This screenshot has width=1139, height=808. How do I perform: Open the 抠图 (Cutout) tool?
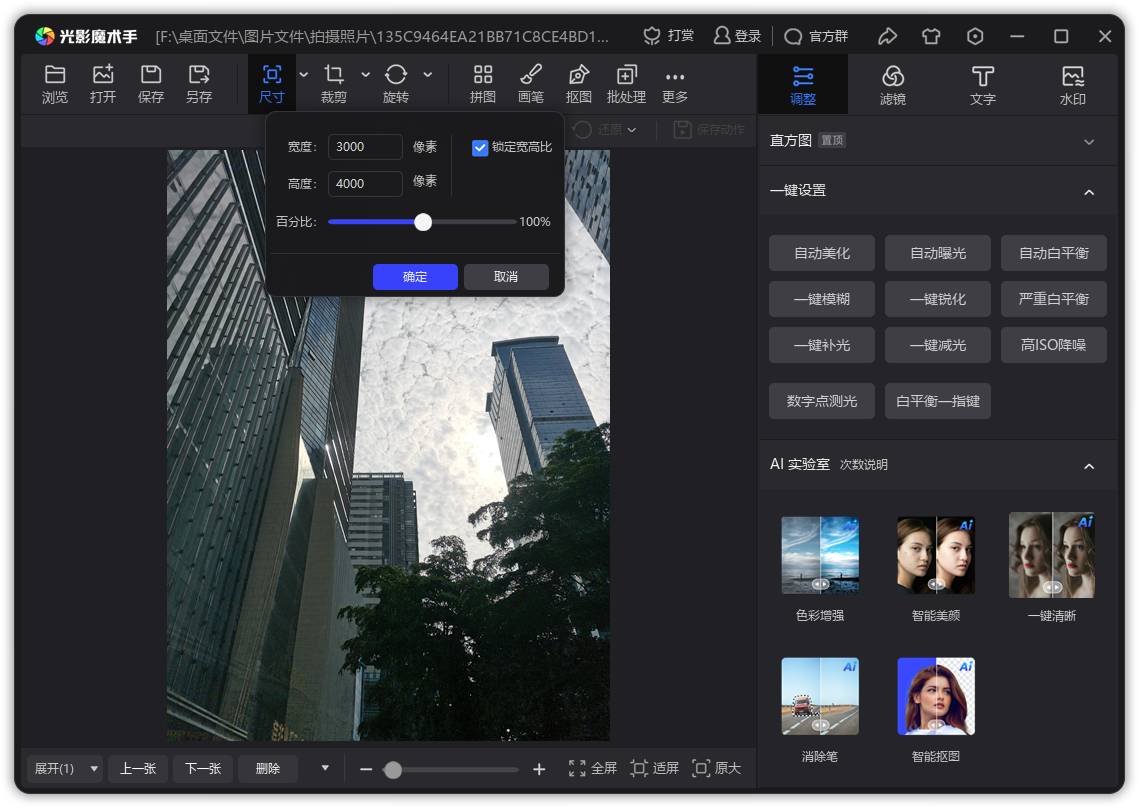tap(579, 83)
